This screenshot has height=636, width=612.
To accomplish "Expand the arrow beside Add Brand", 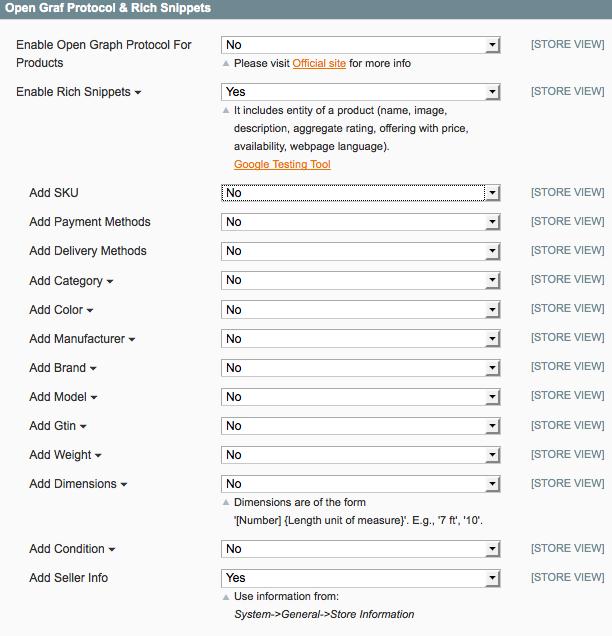I will point(93,369).
